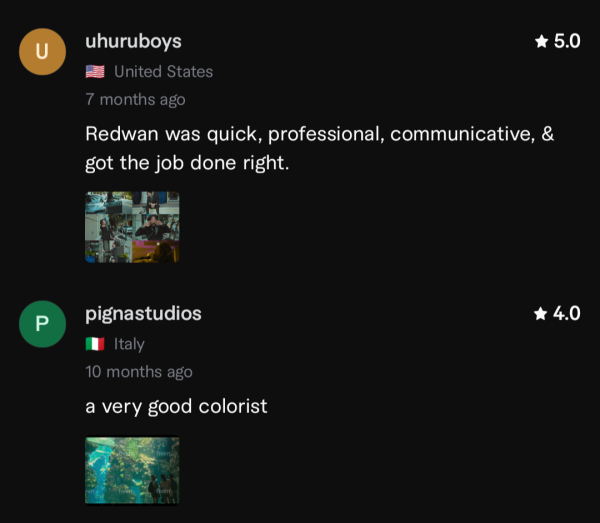Viewport: 600px width, 523px height.
Task: Click the 'a very good colorist' review text
Action: coord(176,407)
